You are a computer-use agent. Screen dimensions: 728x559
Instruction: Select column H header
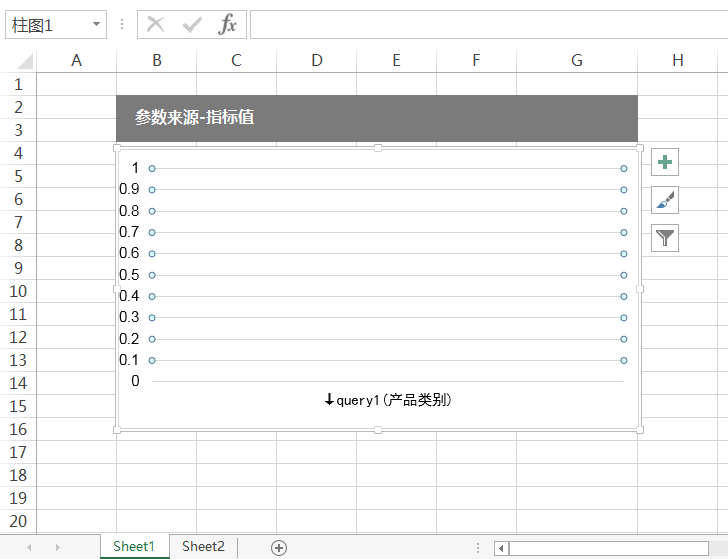pos(678,60)
